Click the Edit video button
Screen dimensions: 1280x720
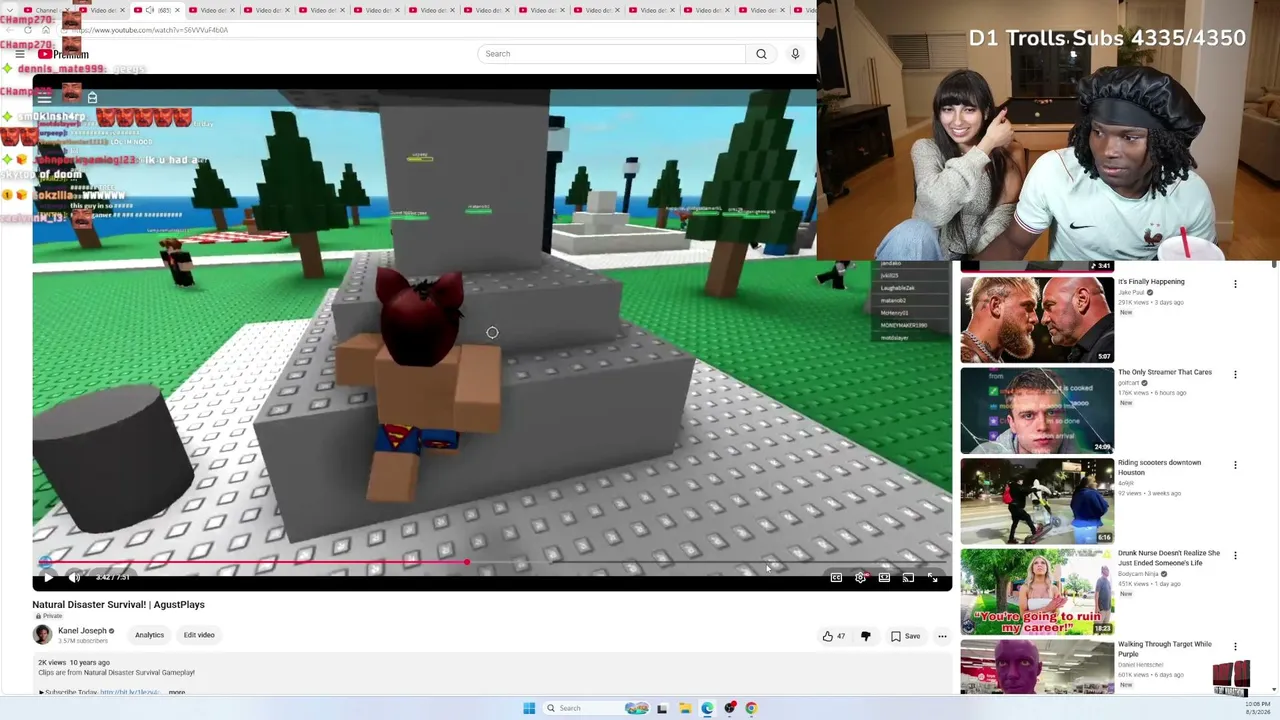pyautogui.click(x=199, y=635)
